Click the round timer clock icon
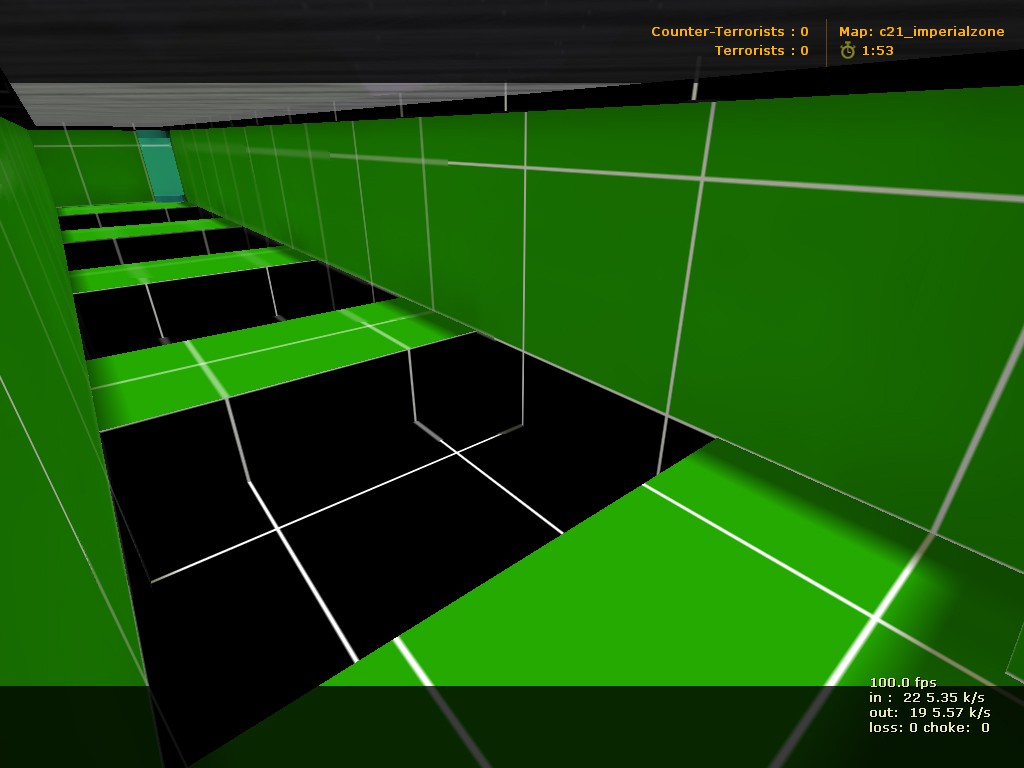 [848, 50]
